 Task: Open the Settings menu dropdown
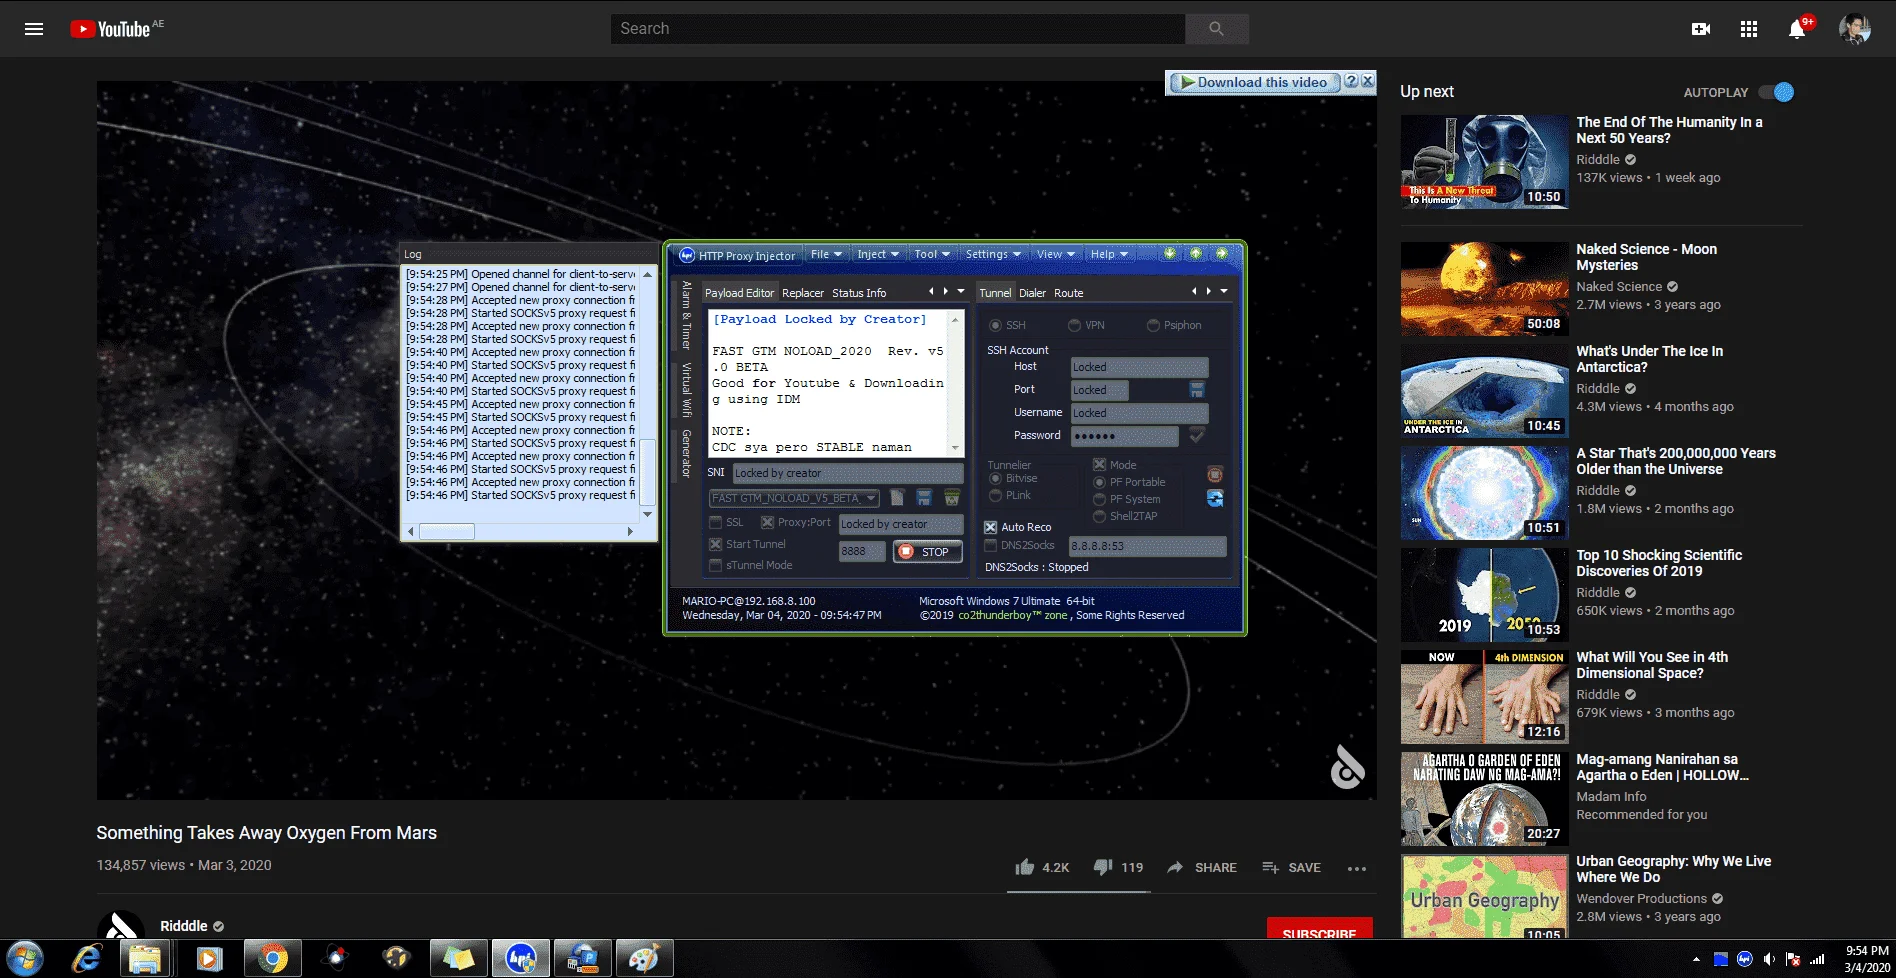tap(993, 254)
